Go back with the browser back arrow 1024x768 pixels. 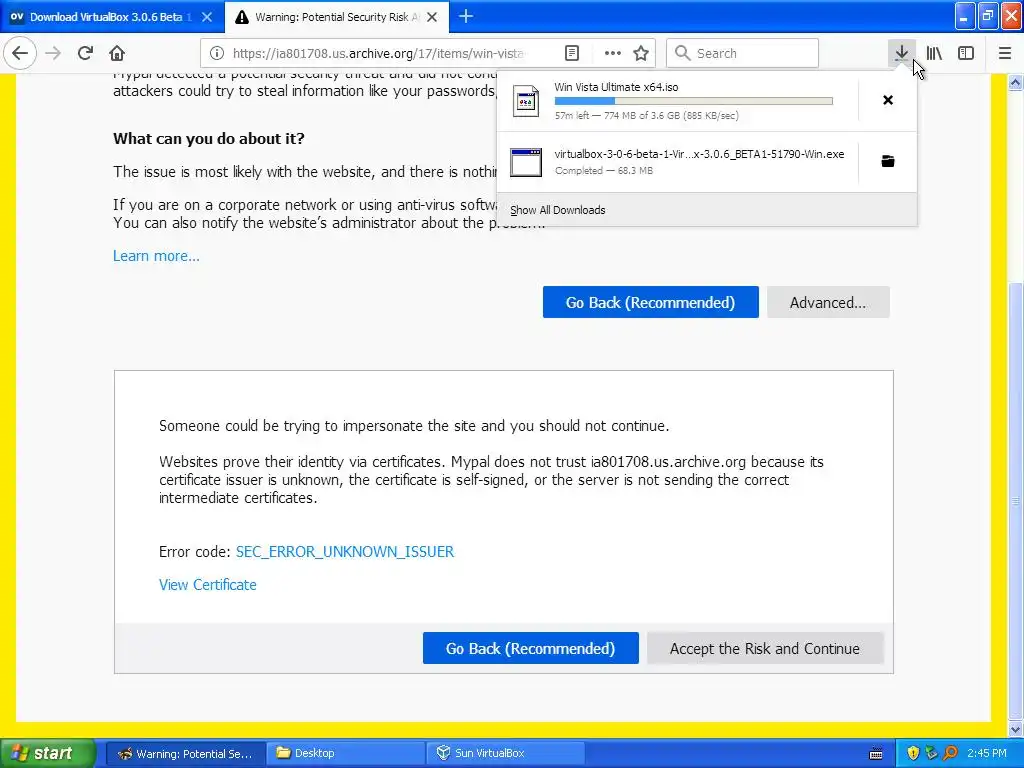(x=20, y=53)
